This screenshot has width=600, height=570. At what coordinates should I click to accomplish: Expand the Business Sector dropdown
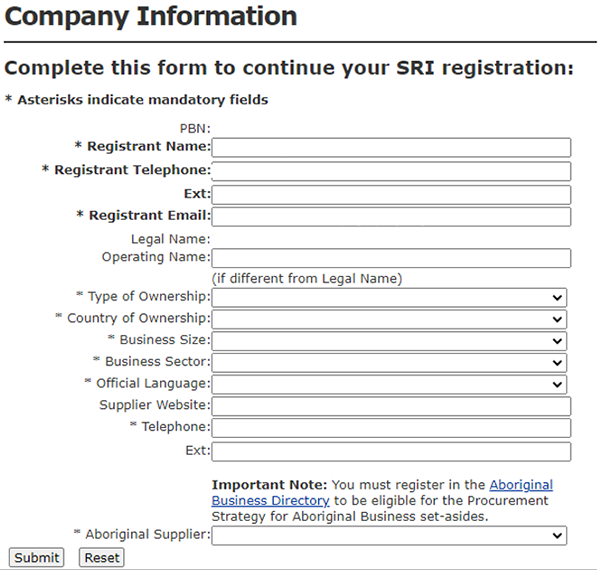tap(389, 362)
